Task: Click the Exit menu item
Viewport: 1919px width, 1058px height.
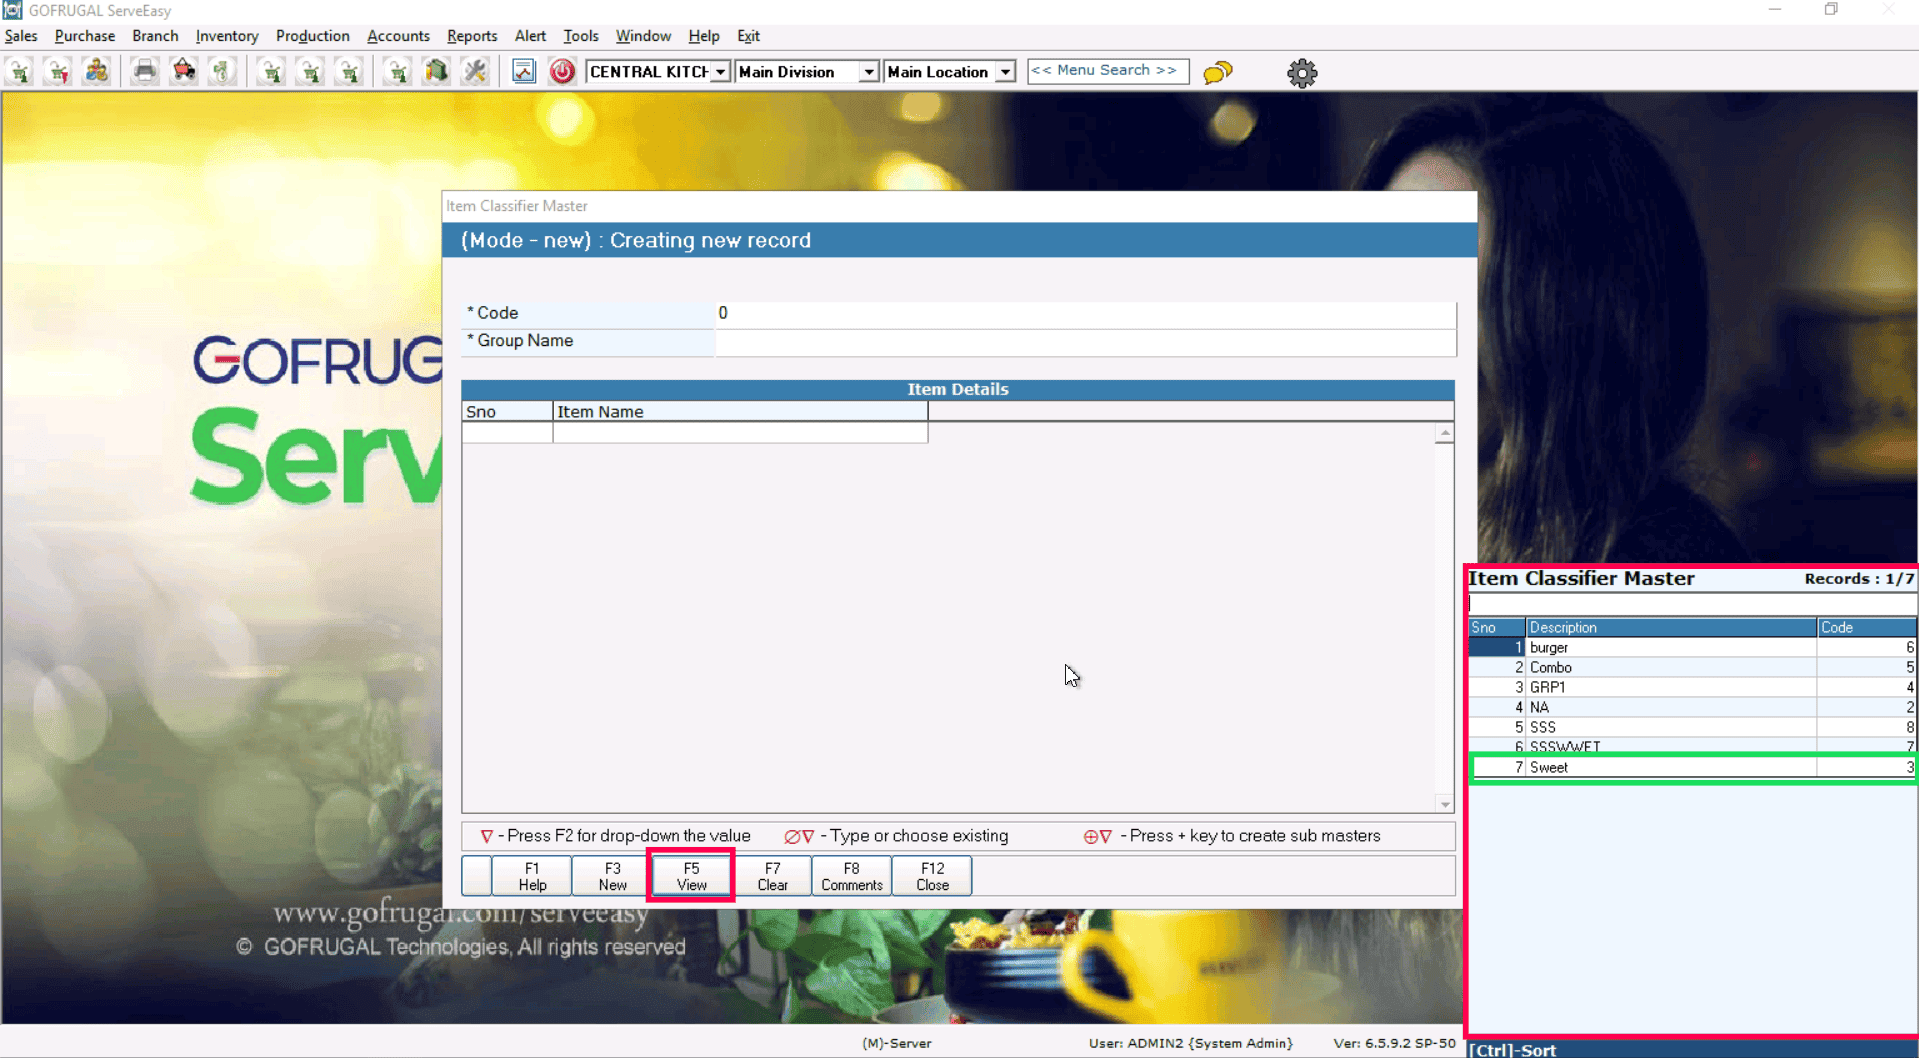Action: pos(748,36)
